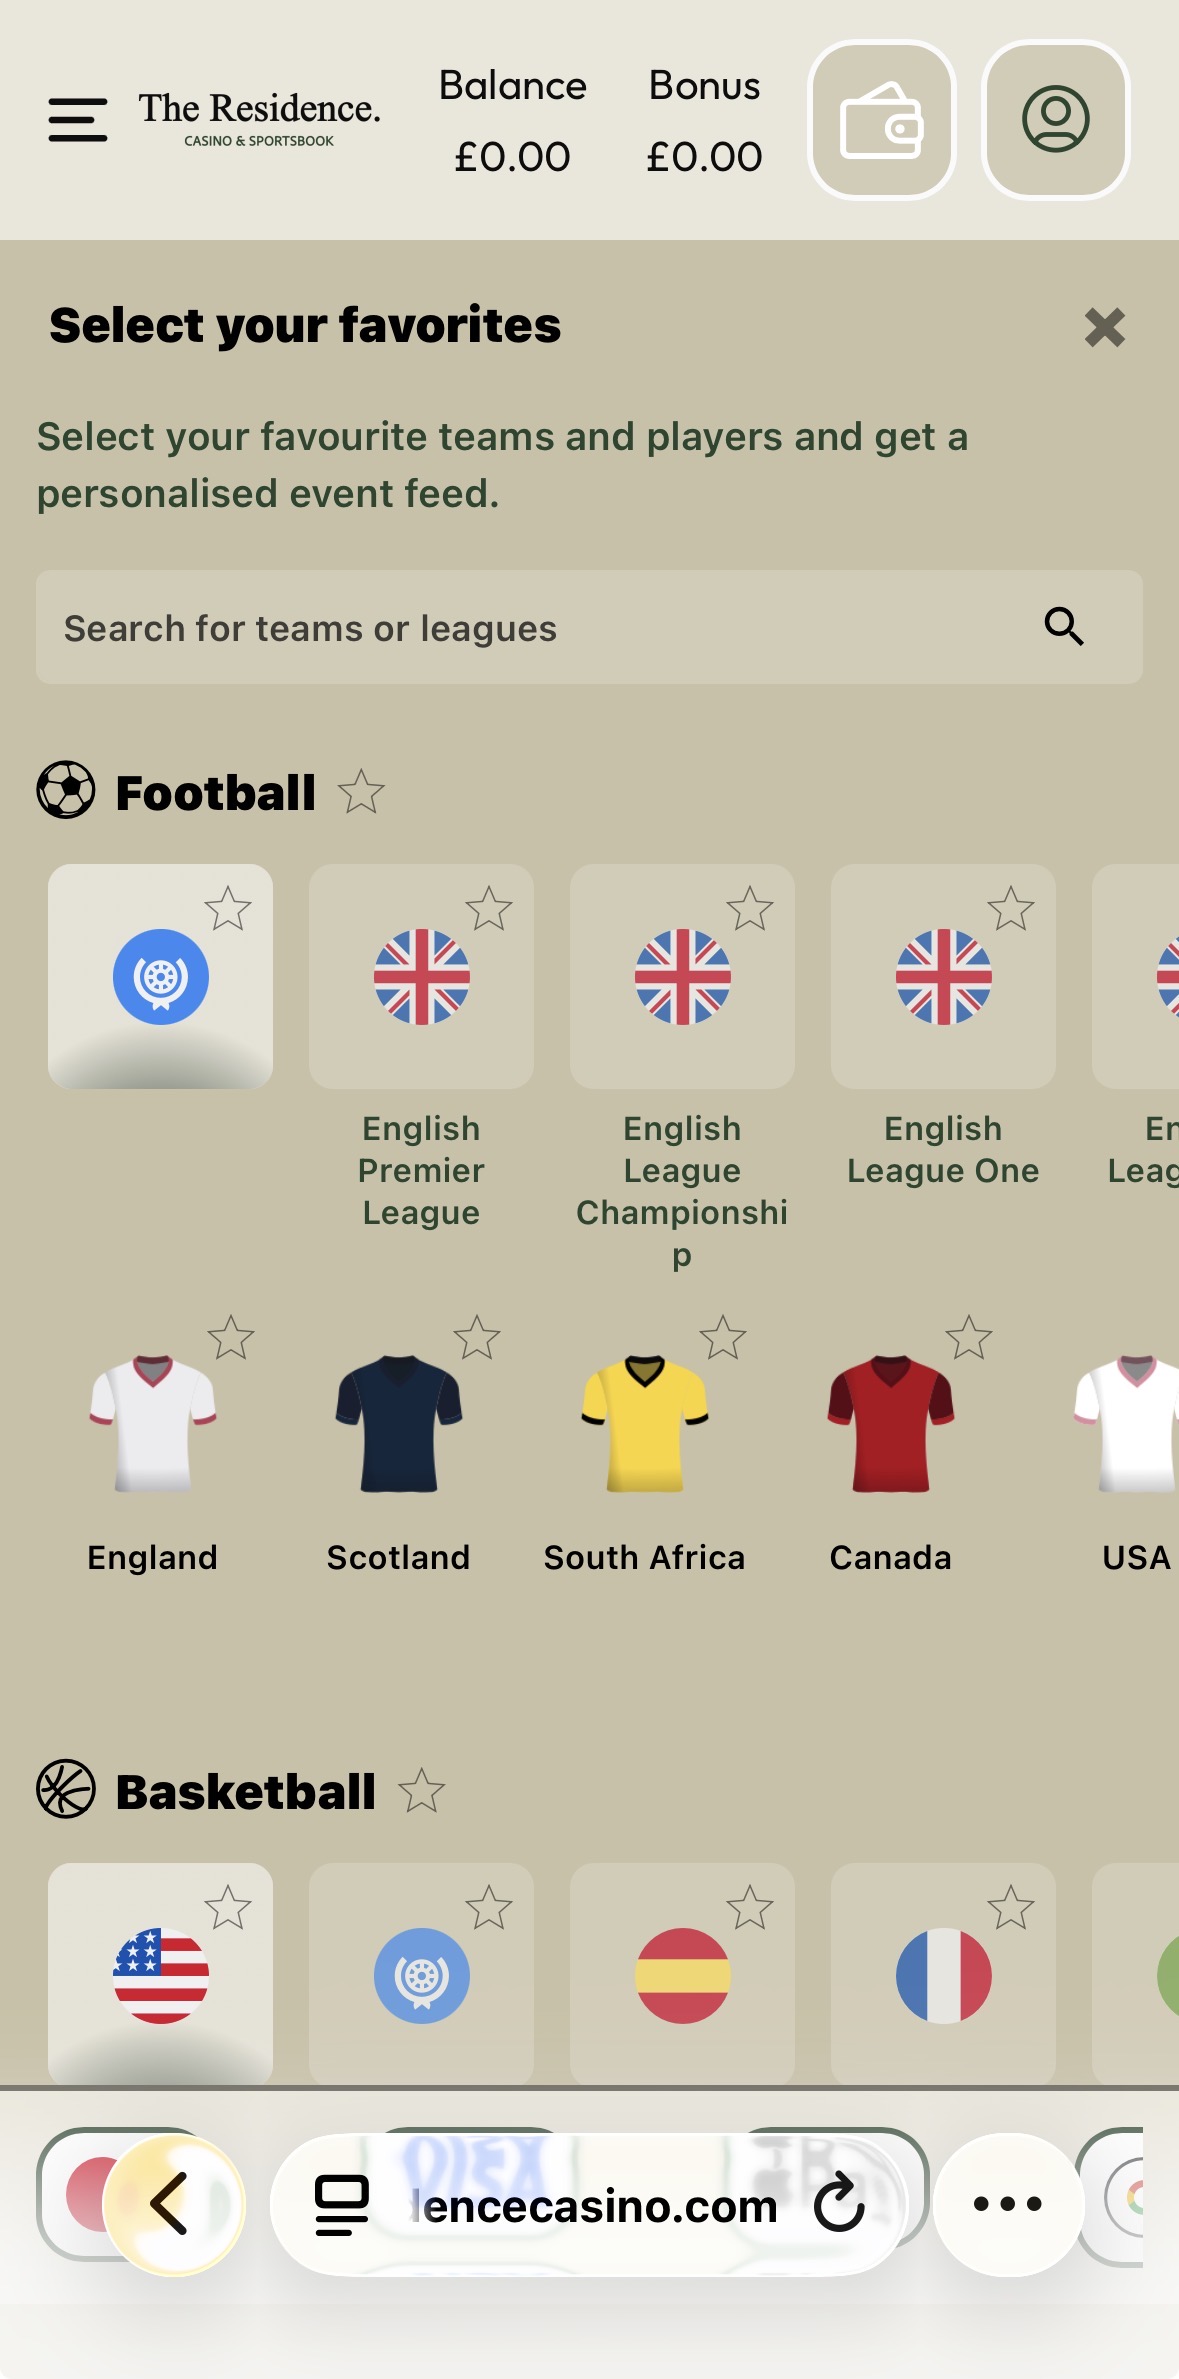Open the wallet deposit button
This screenshot has width=1179, height=2379.
pyautogui.click(x=881, y=120)
